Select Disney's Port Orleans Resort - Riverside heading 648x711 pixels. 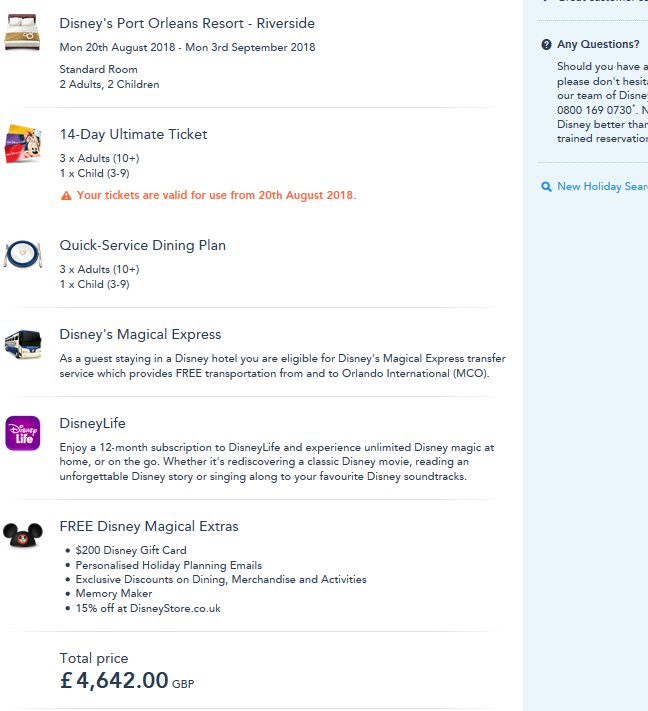point(187,23)
